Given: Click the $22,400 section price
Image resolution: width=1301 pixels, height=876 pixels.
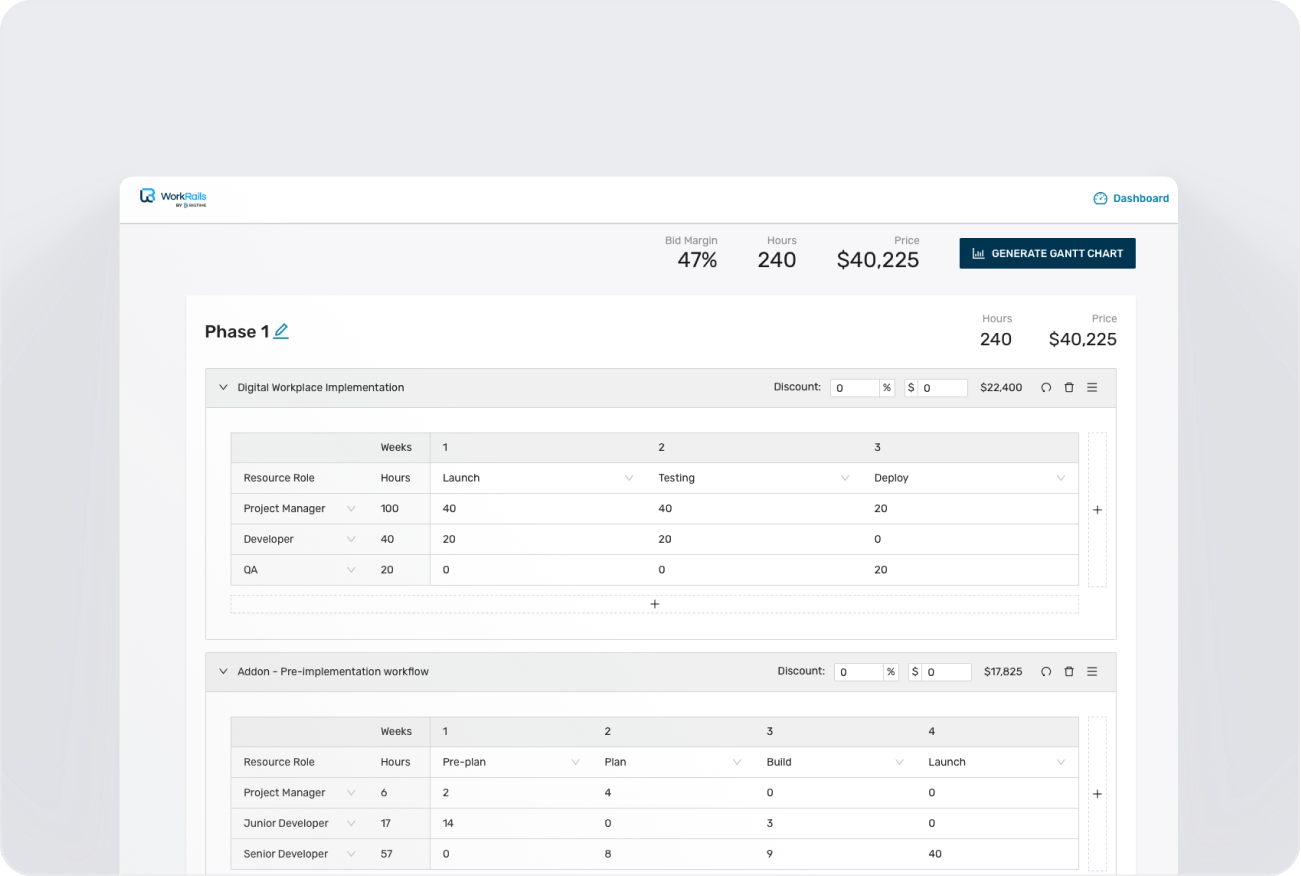Looking at the screenshot, I should coord(1001,387).
